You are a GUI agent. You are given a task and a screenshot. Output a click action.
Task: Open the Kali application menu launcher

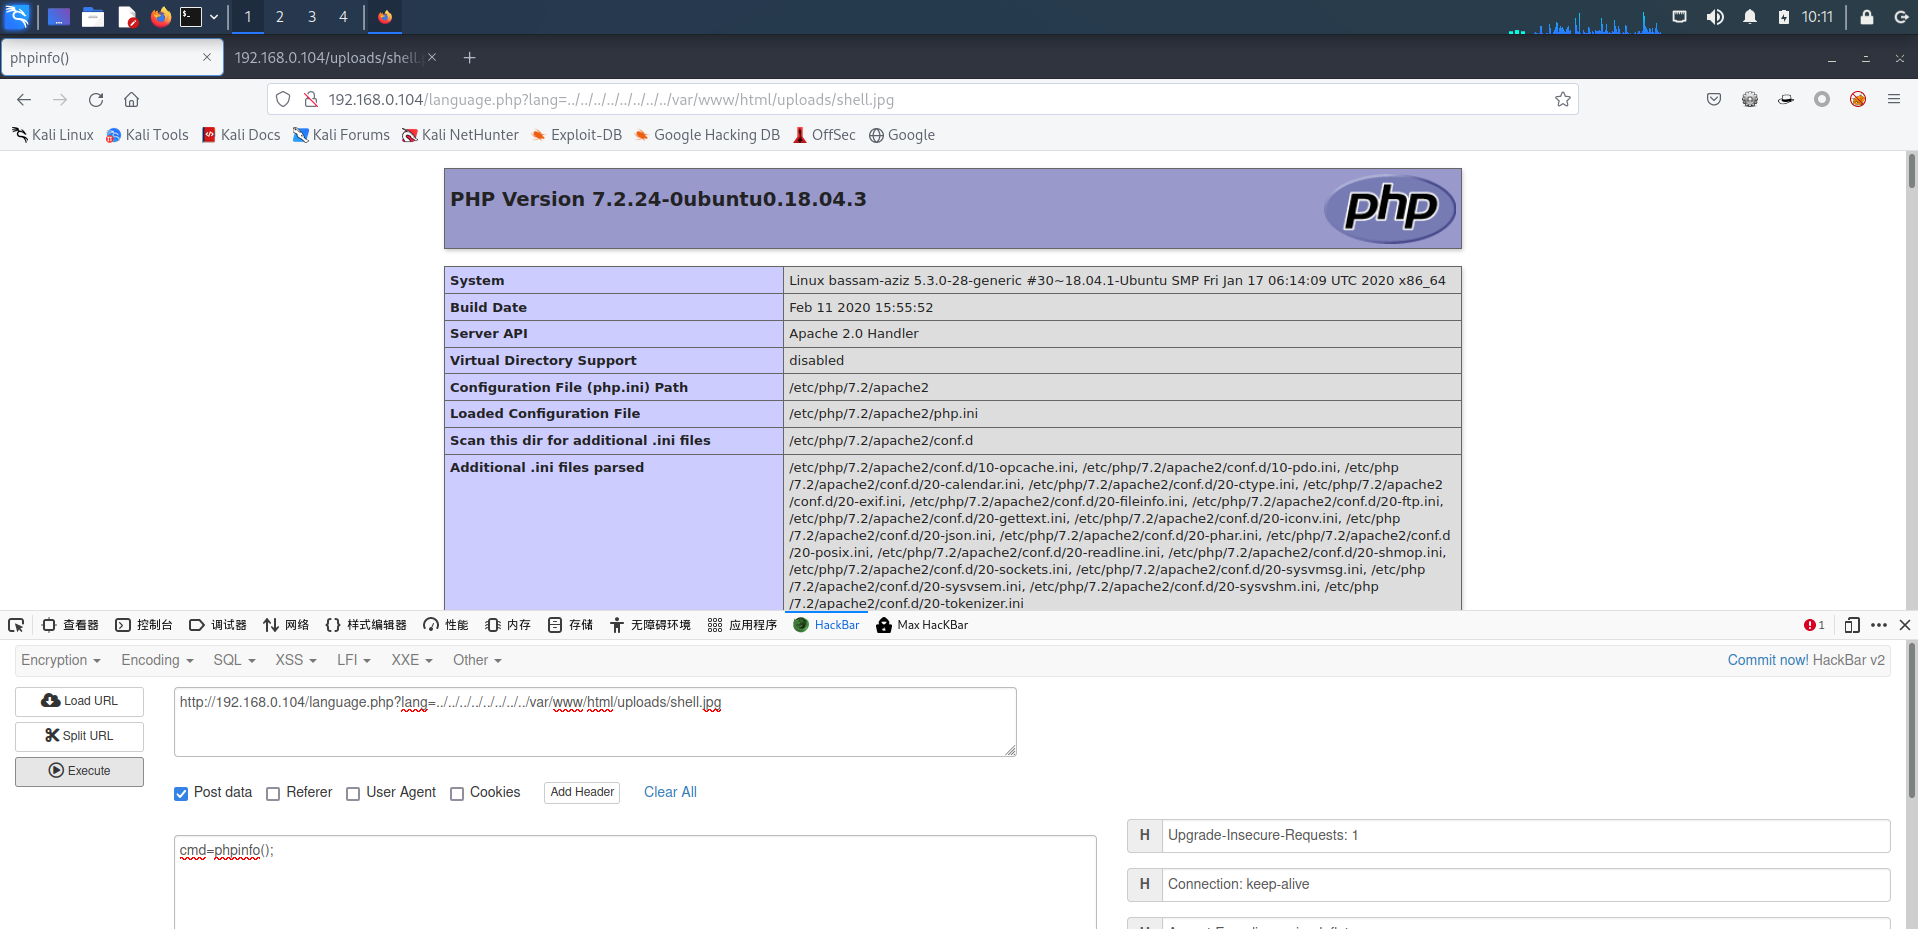pos(17,16)
